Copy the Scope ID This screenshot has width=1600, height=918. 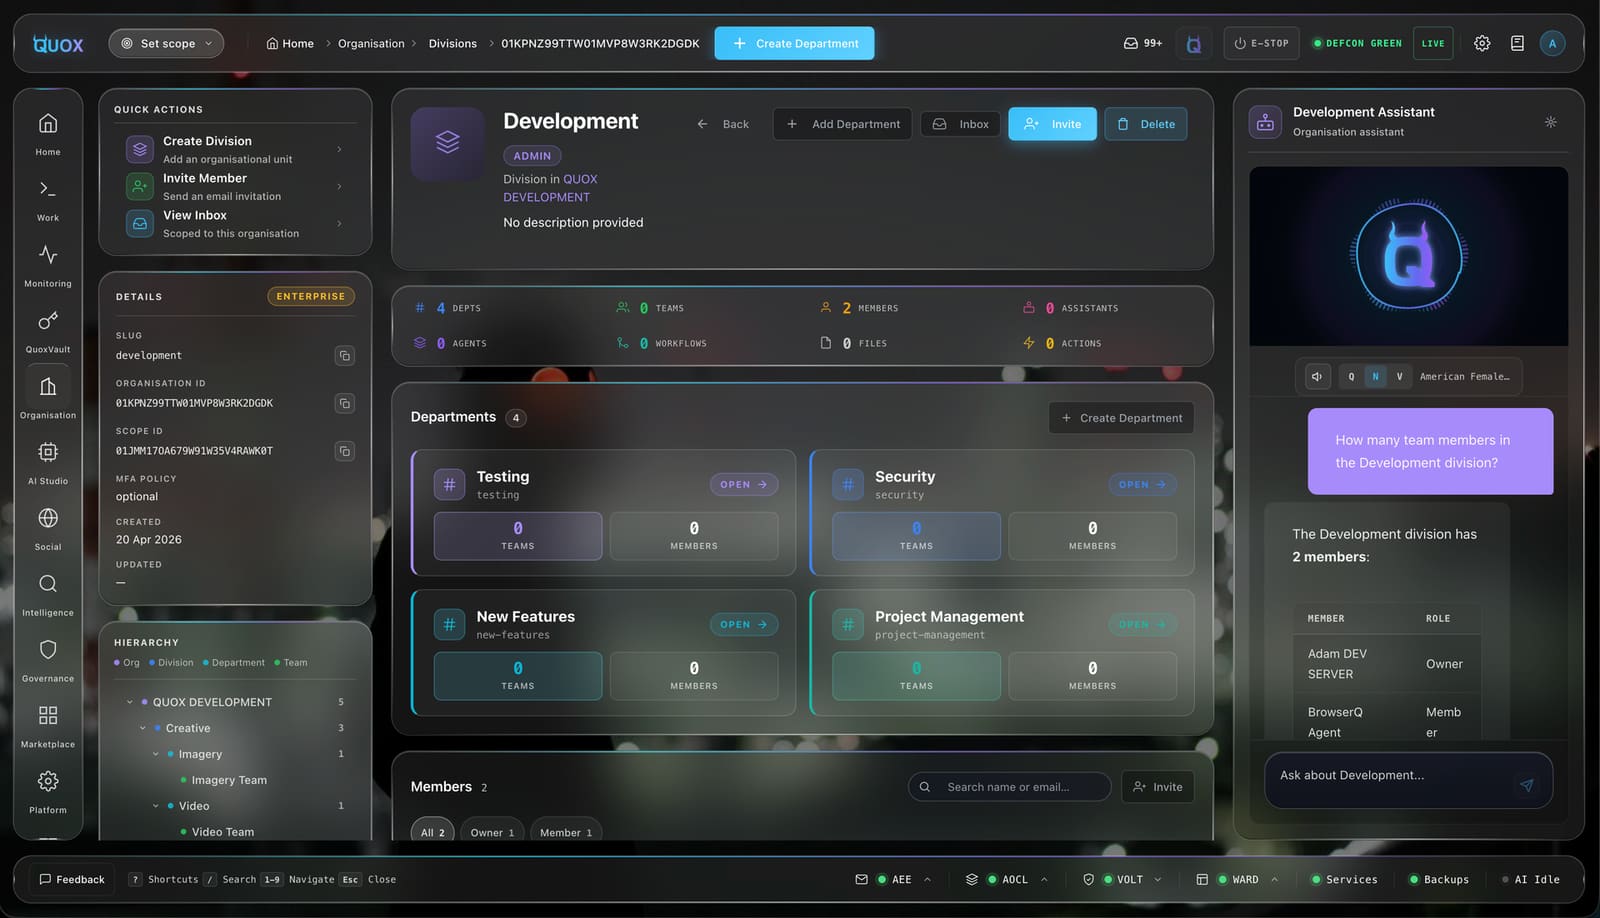tap(345, 451)
